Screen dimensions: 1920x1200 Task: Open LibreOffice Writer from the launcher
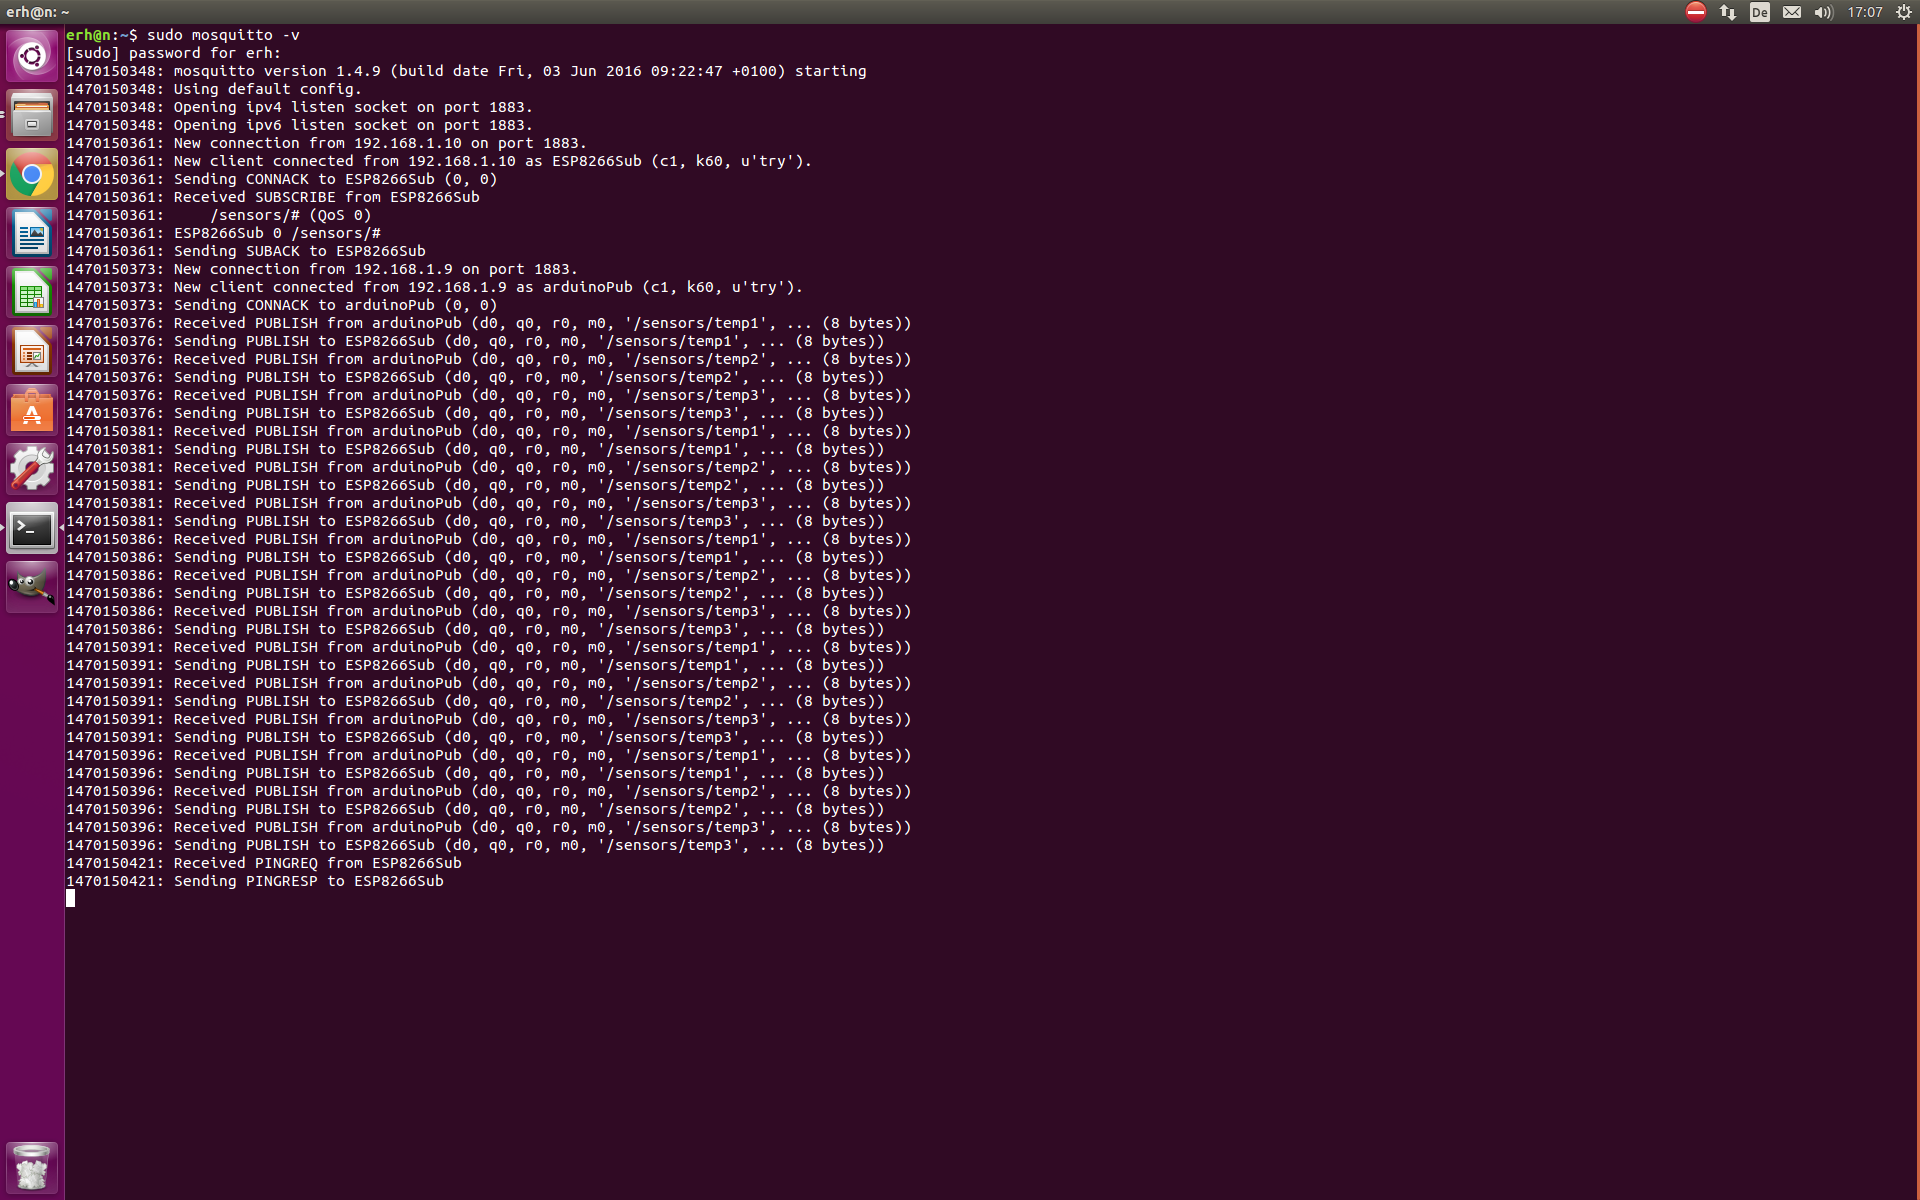click(x=32, y=234)
